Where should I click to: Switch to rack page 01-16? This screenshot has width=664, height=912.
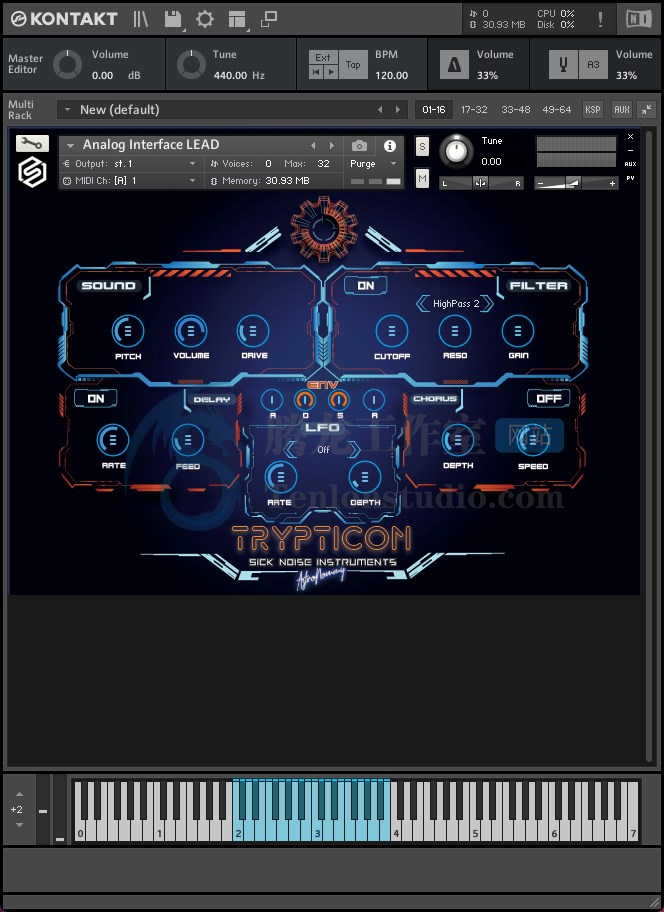click(434, 109)
